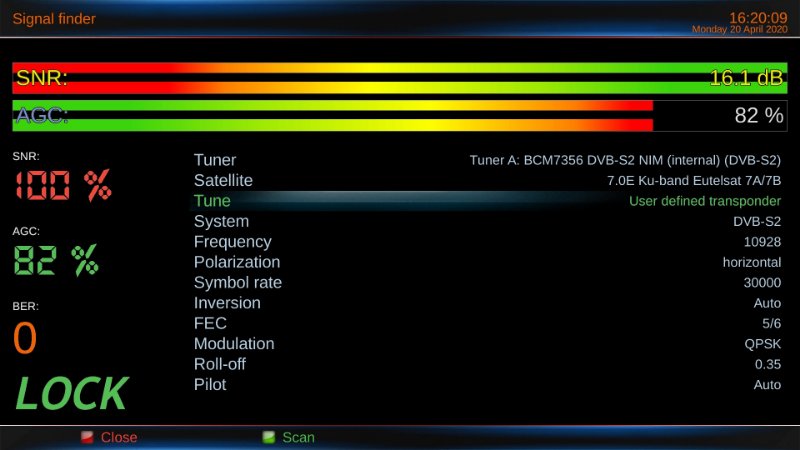Select the Symbol rate row
This screenshot has width=800, height=450.
coord(487,283)
